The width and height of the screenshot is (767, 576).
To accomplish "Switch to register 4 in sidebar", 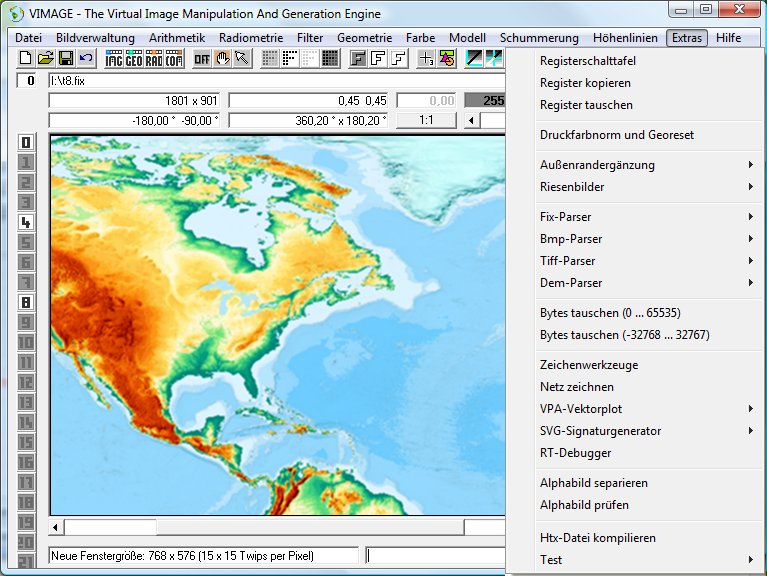I will pos(26,222).
